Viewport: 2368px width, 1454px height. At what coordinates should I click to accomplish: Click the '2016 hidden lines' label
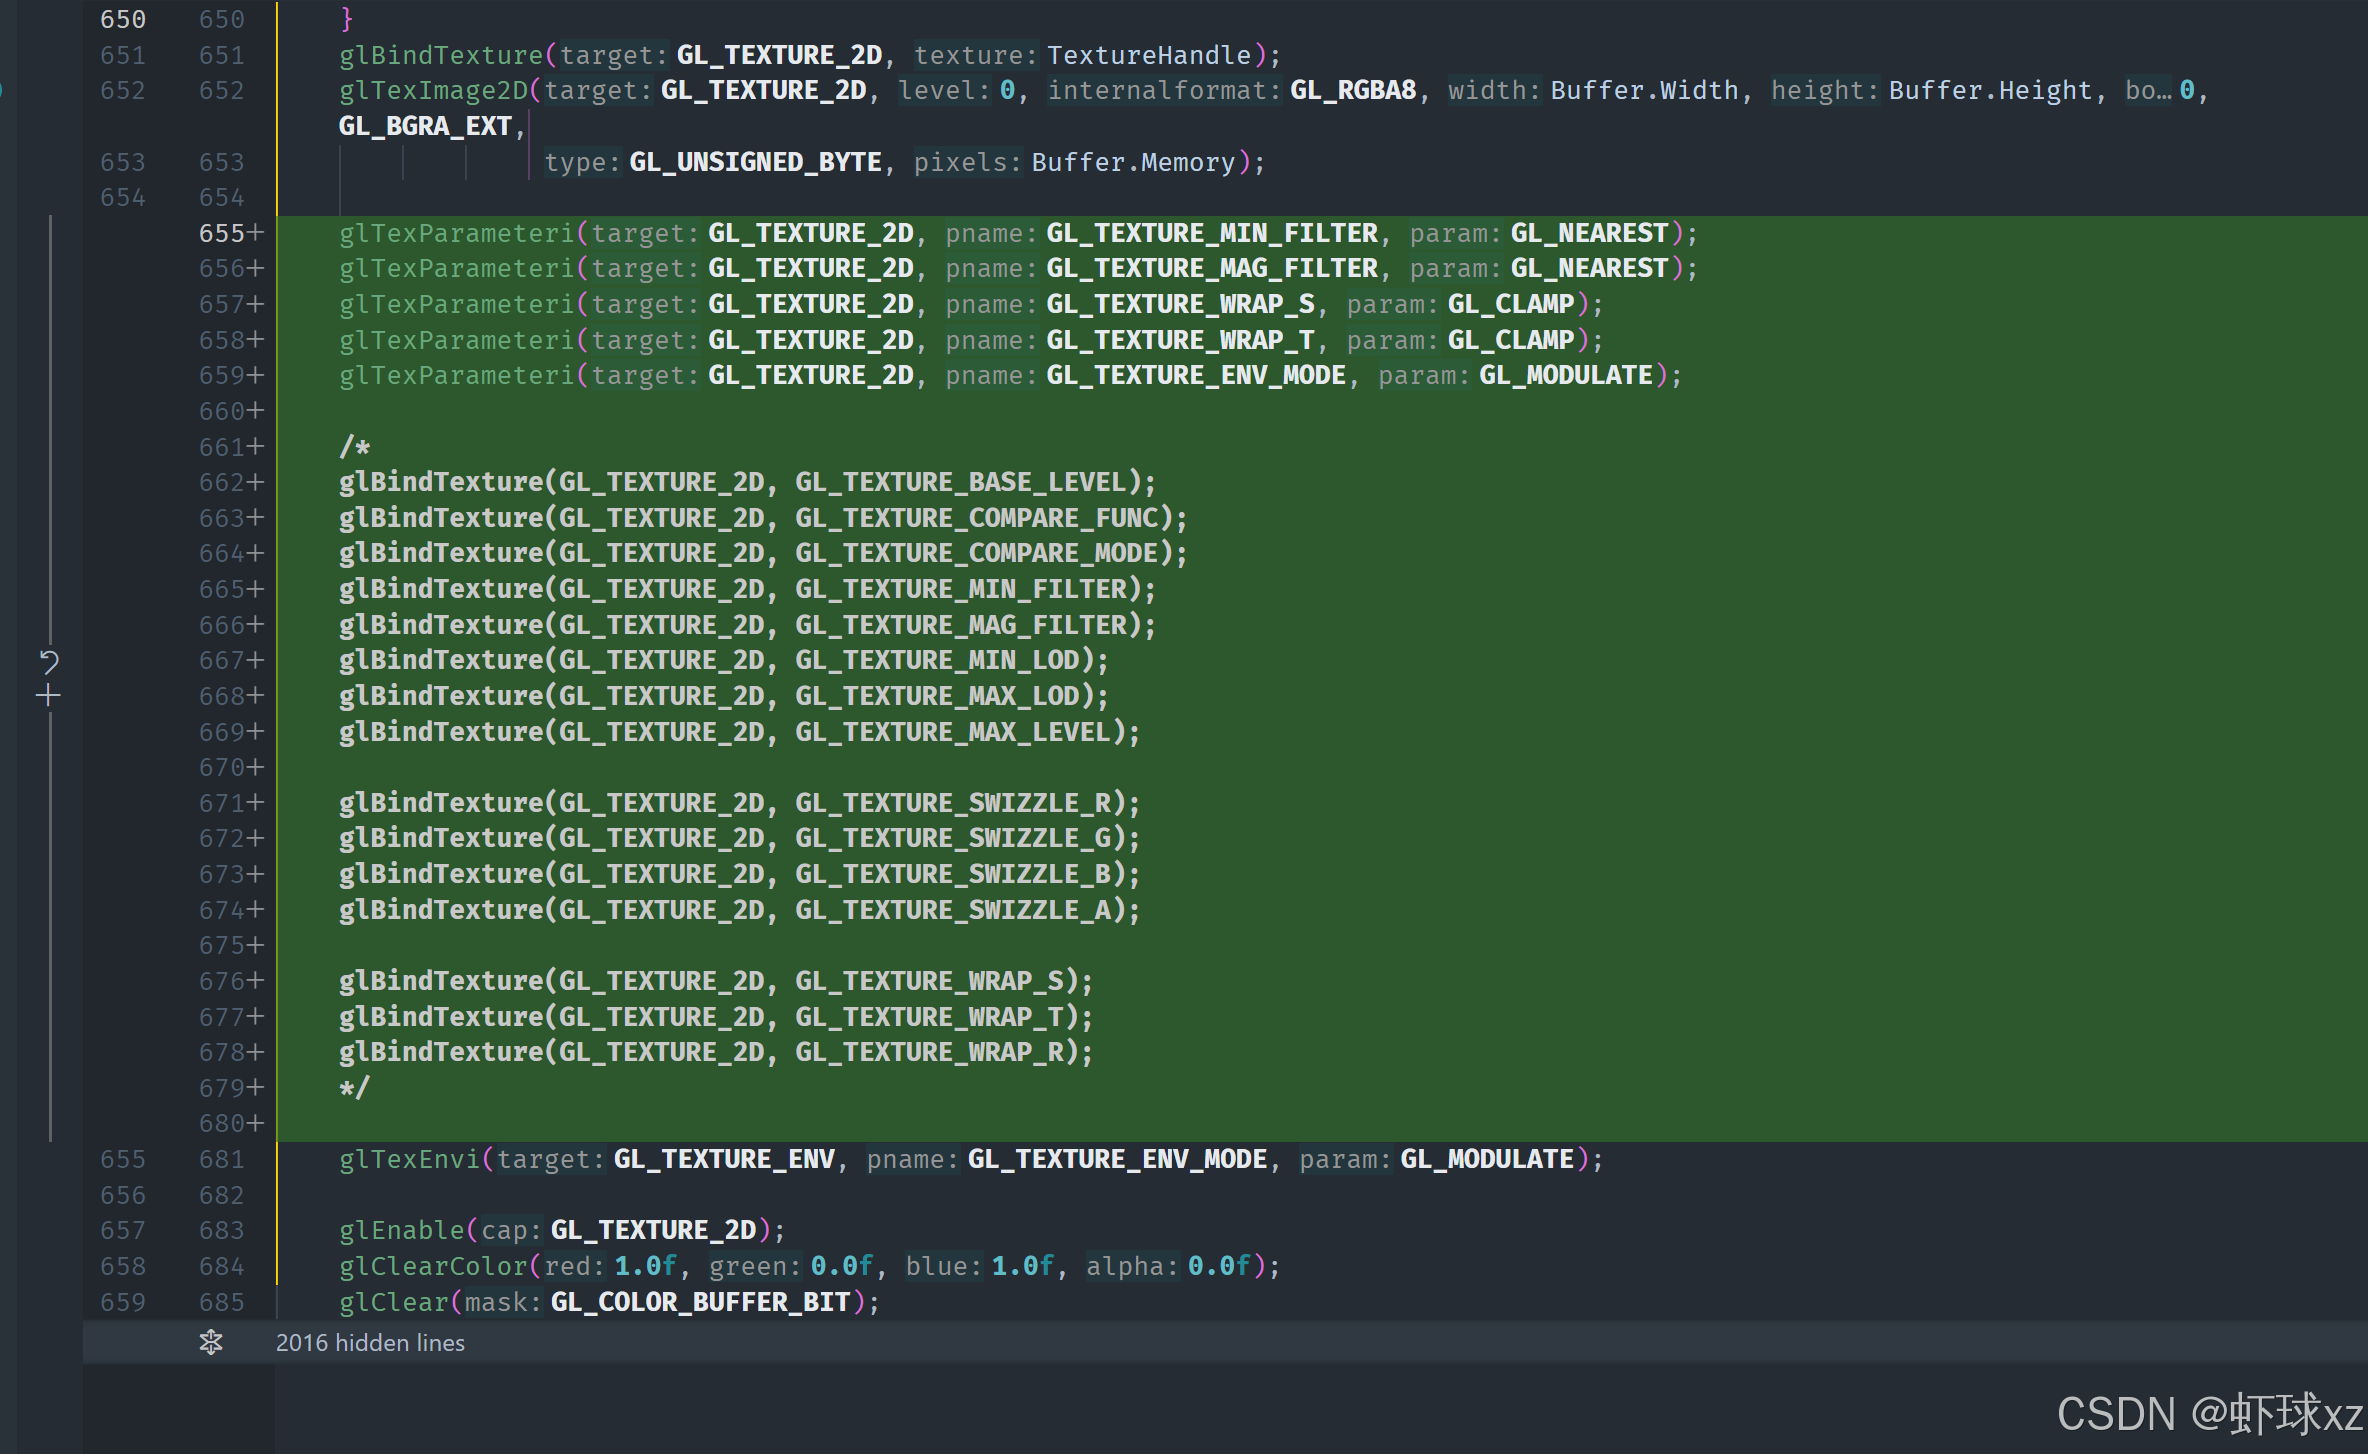pyautogui.click(x=370, y=1343)
